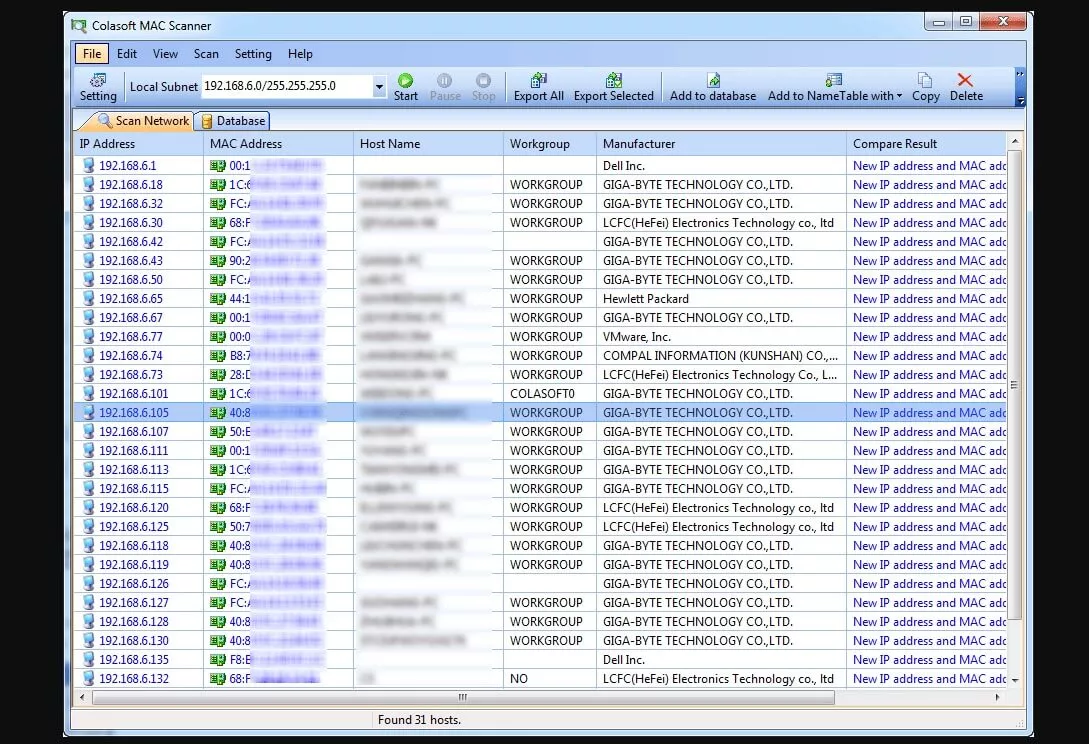
Task: Click the computer icon for 192.168.6.105
Action: pos(88,413)
